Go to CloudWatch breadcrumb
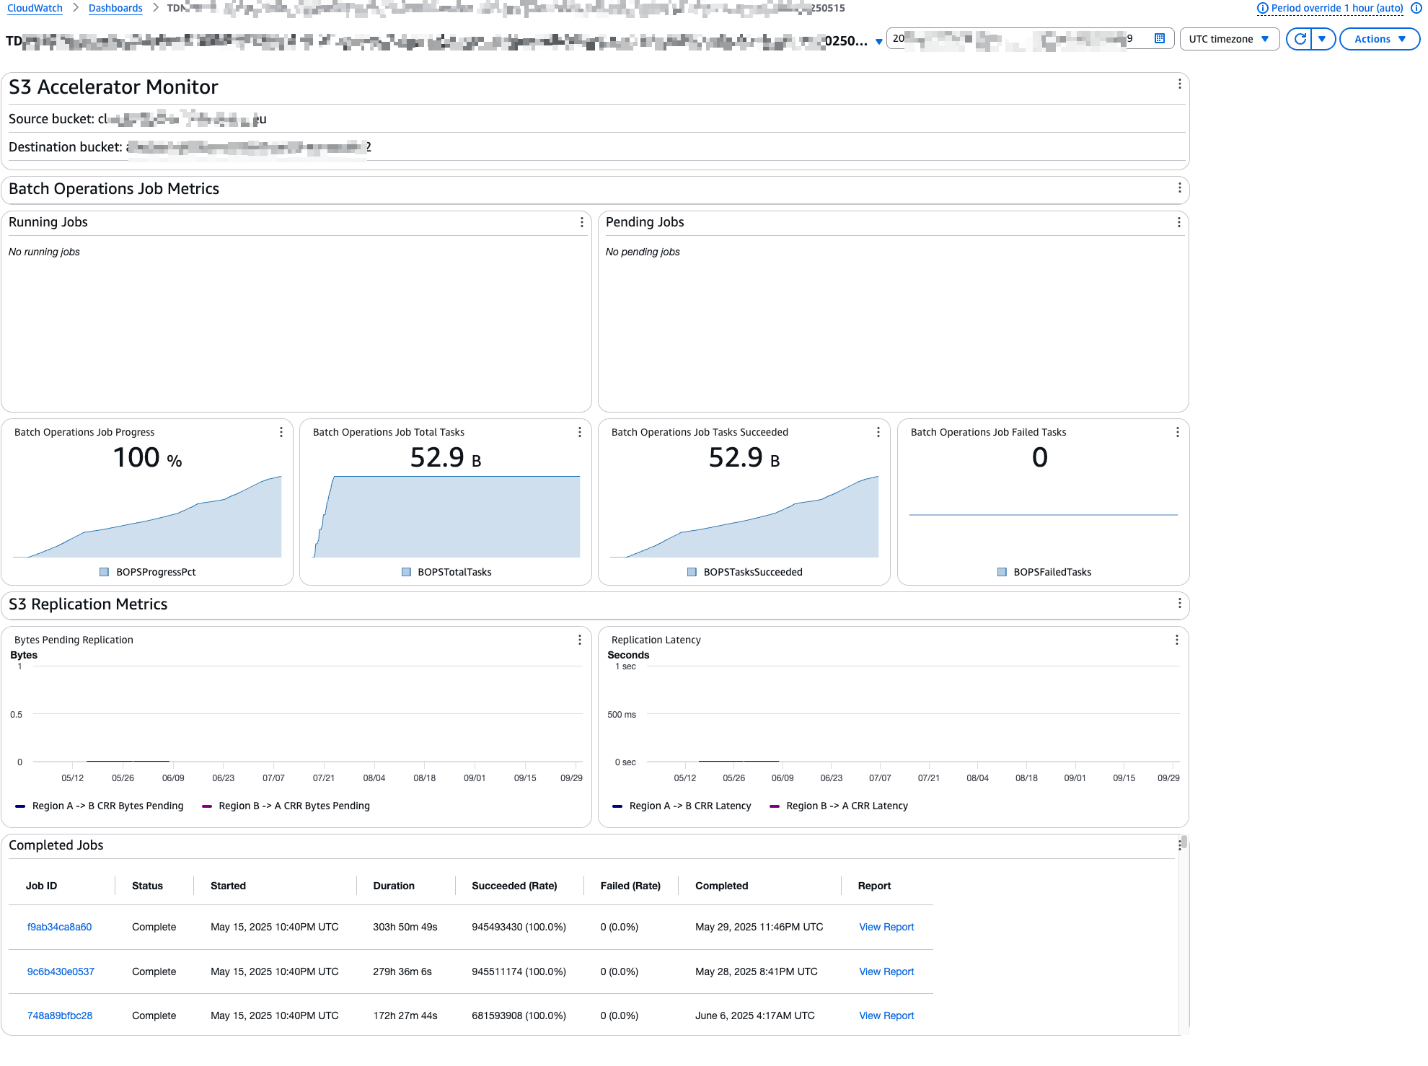 click(35, 8)
